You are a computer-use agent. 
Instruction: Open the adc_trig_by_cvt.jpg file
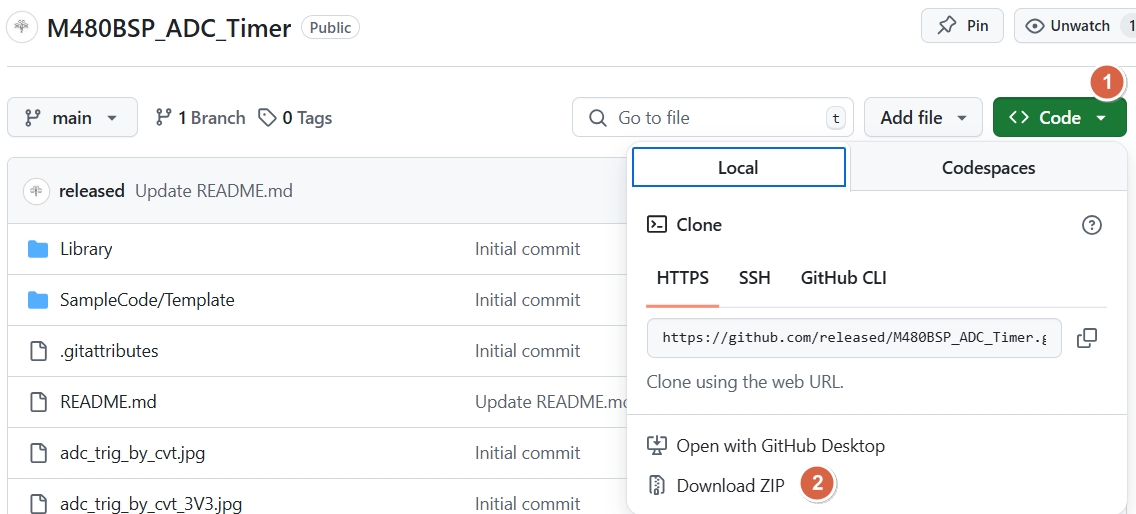[133, 453]
